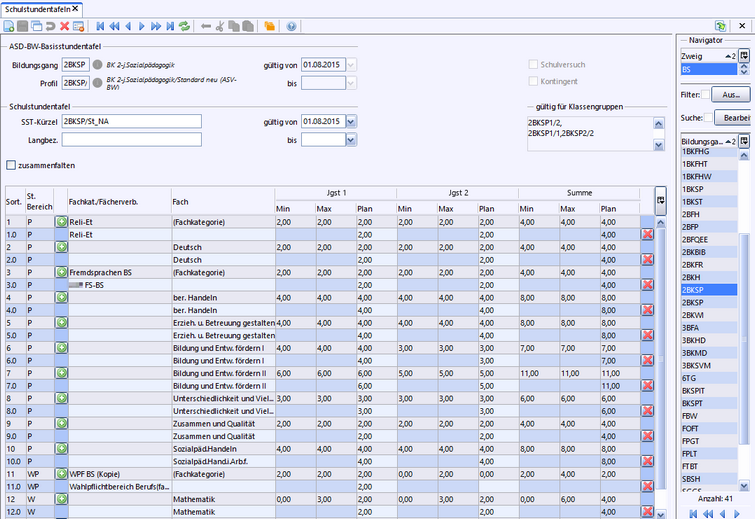Screen dimensions: 755x519
Task: Click the red X delete icon in toolbar
Action: coord(64,26)
